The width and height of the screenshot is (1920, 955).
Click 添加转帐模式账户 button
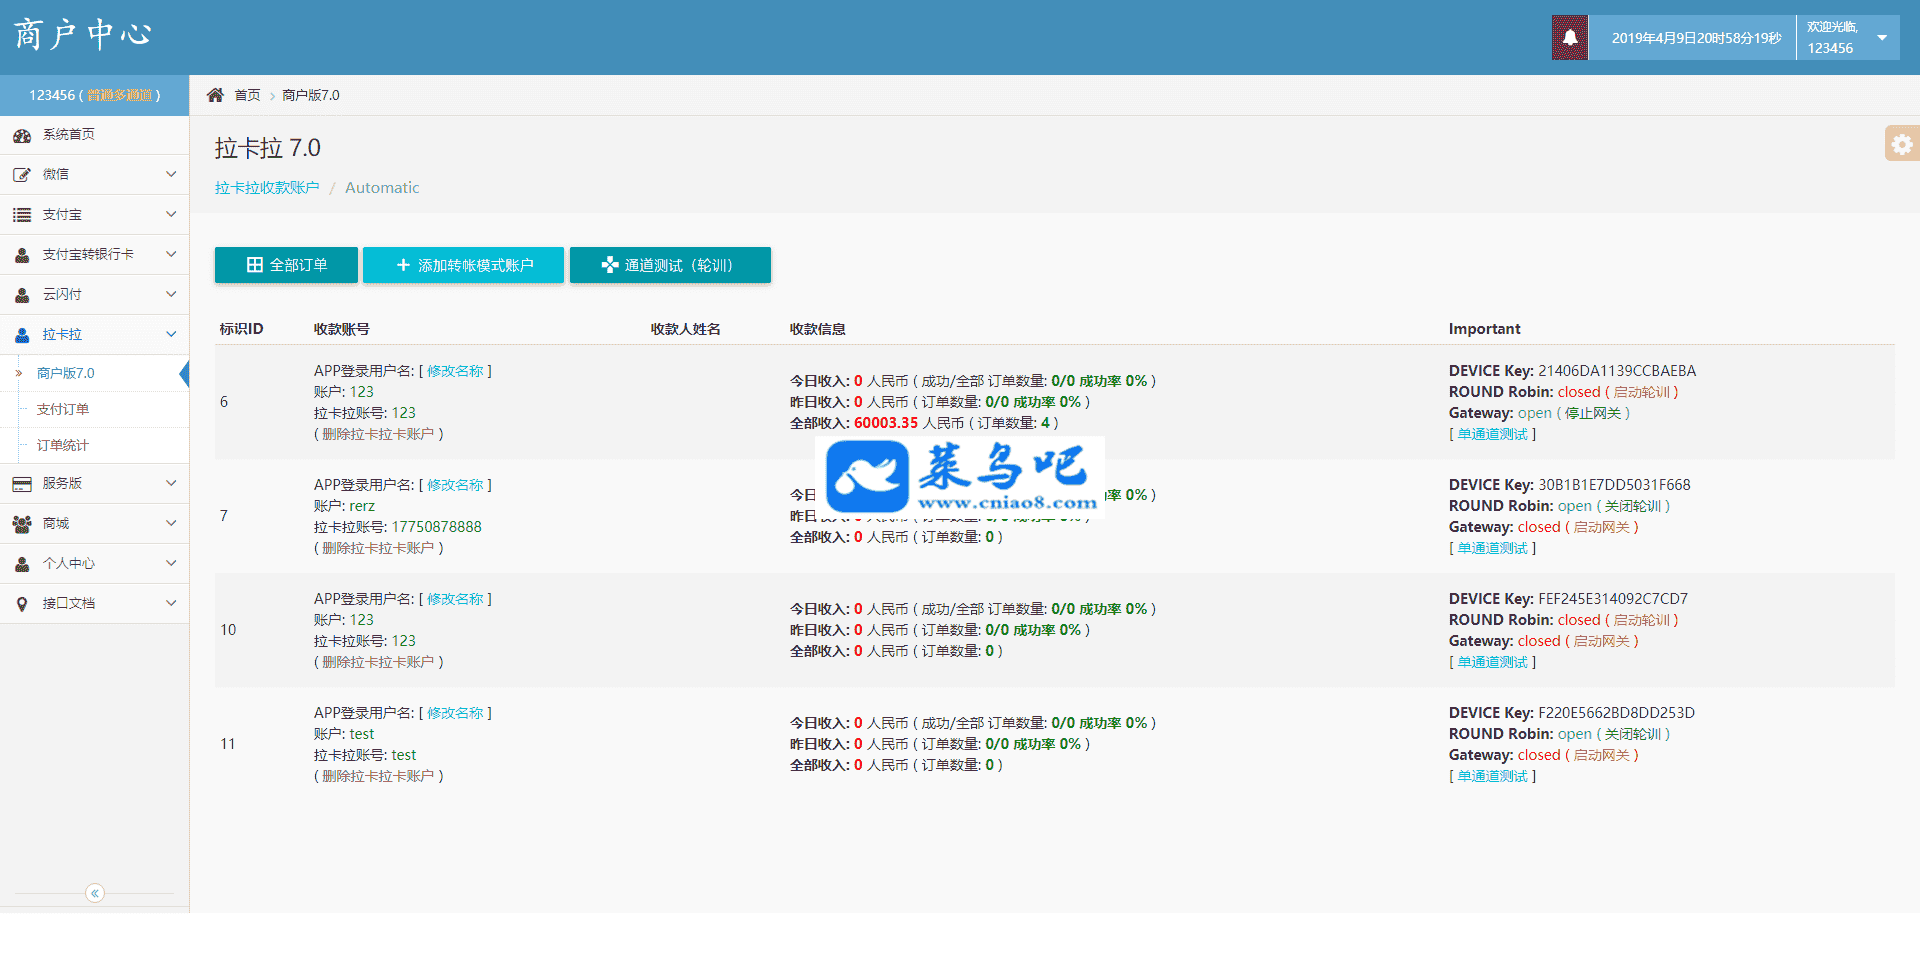(463, 265)
